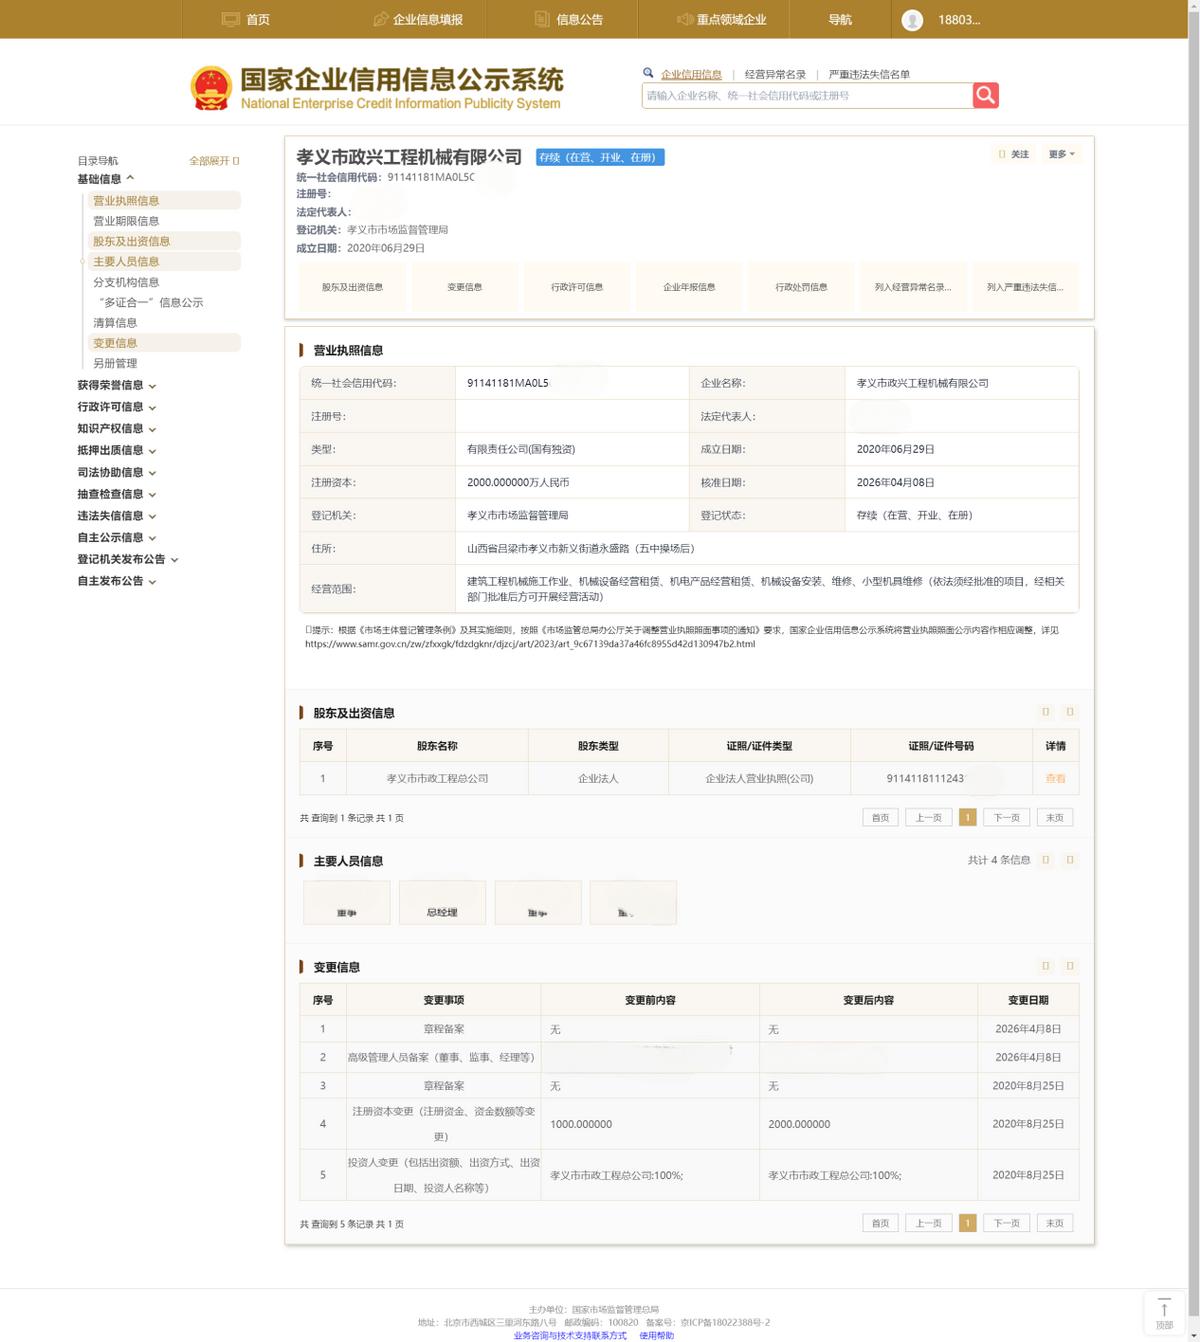Expand 自主公示信息 section

coord(117,537)
